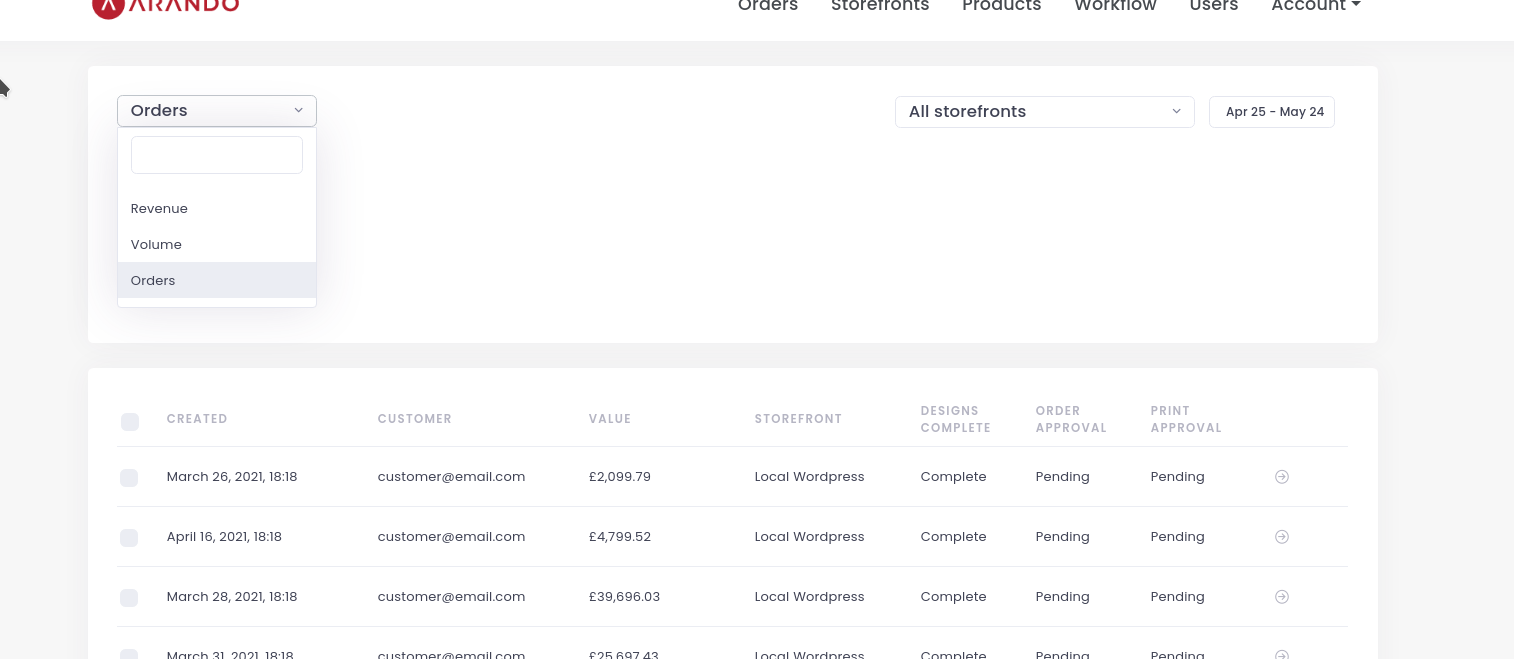Select Volume option in the list

tap(157, 245)
